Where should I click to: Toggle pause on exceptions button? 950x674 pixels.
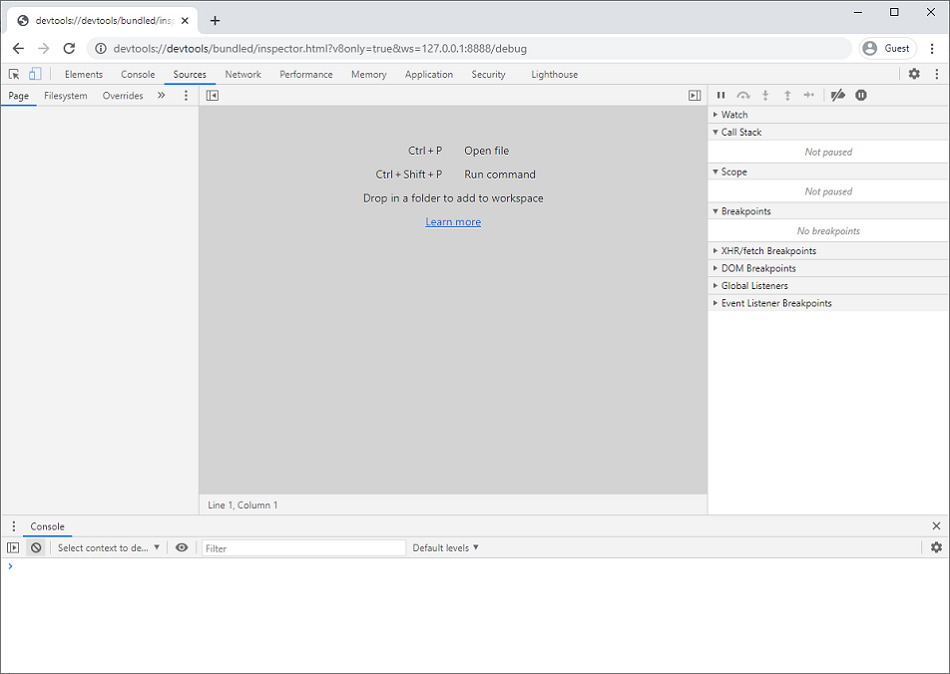tap(861, 96)
